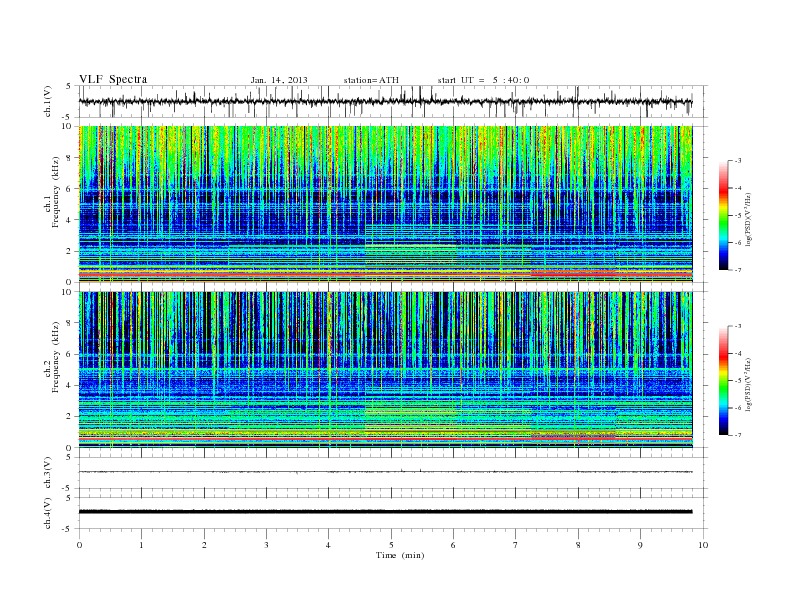The height and width of the screenshot is (612, 792).
Task: Click time-axis tick label "0" at bottom
Action: point(79,545)
